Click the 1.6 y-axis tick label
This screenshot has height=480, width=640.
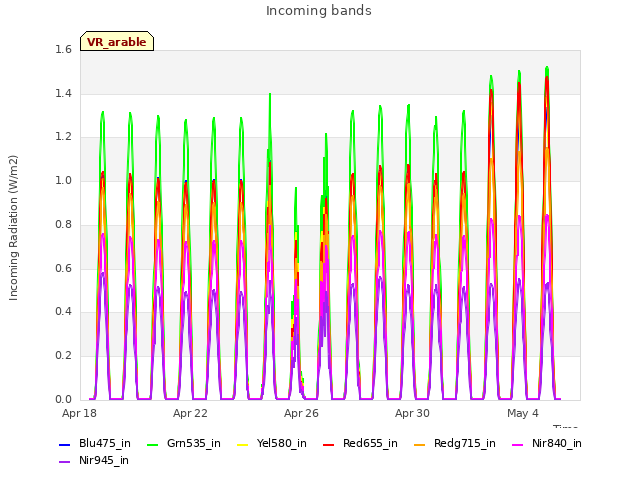tap(63, 50)
